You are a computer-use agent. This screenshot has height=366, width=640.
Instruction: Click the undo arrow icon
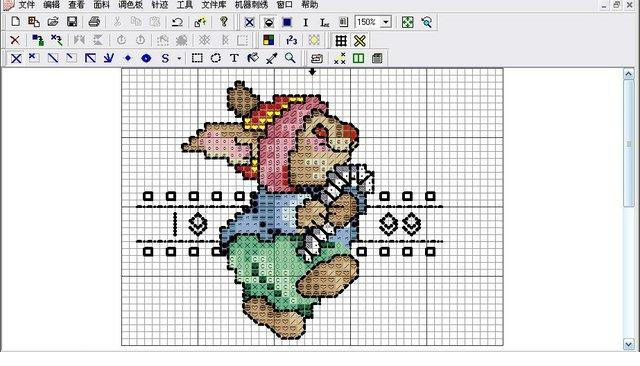(177, 22)
